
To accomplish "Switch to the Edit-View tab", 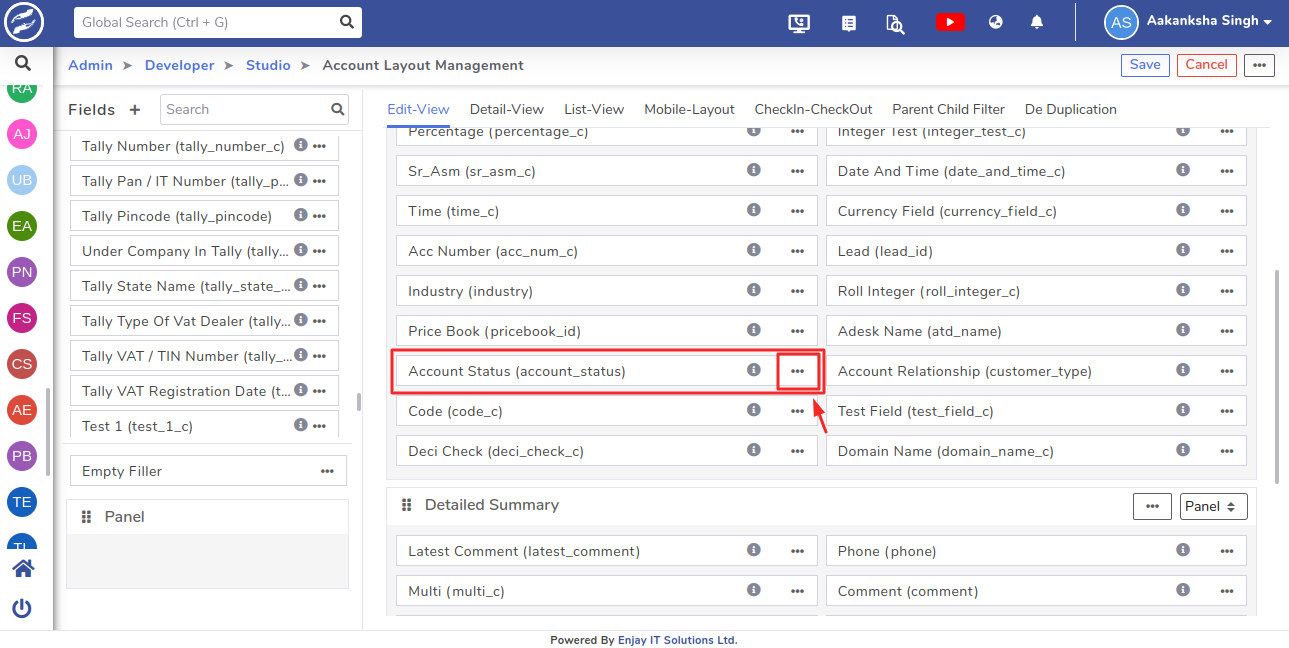I will [418, 109].
